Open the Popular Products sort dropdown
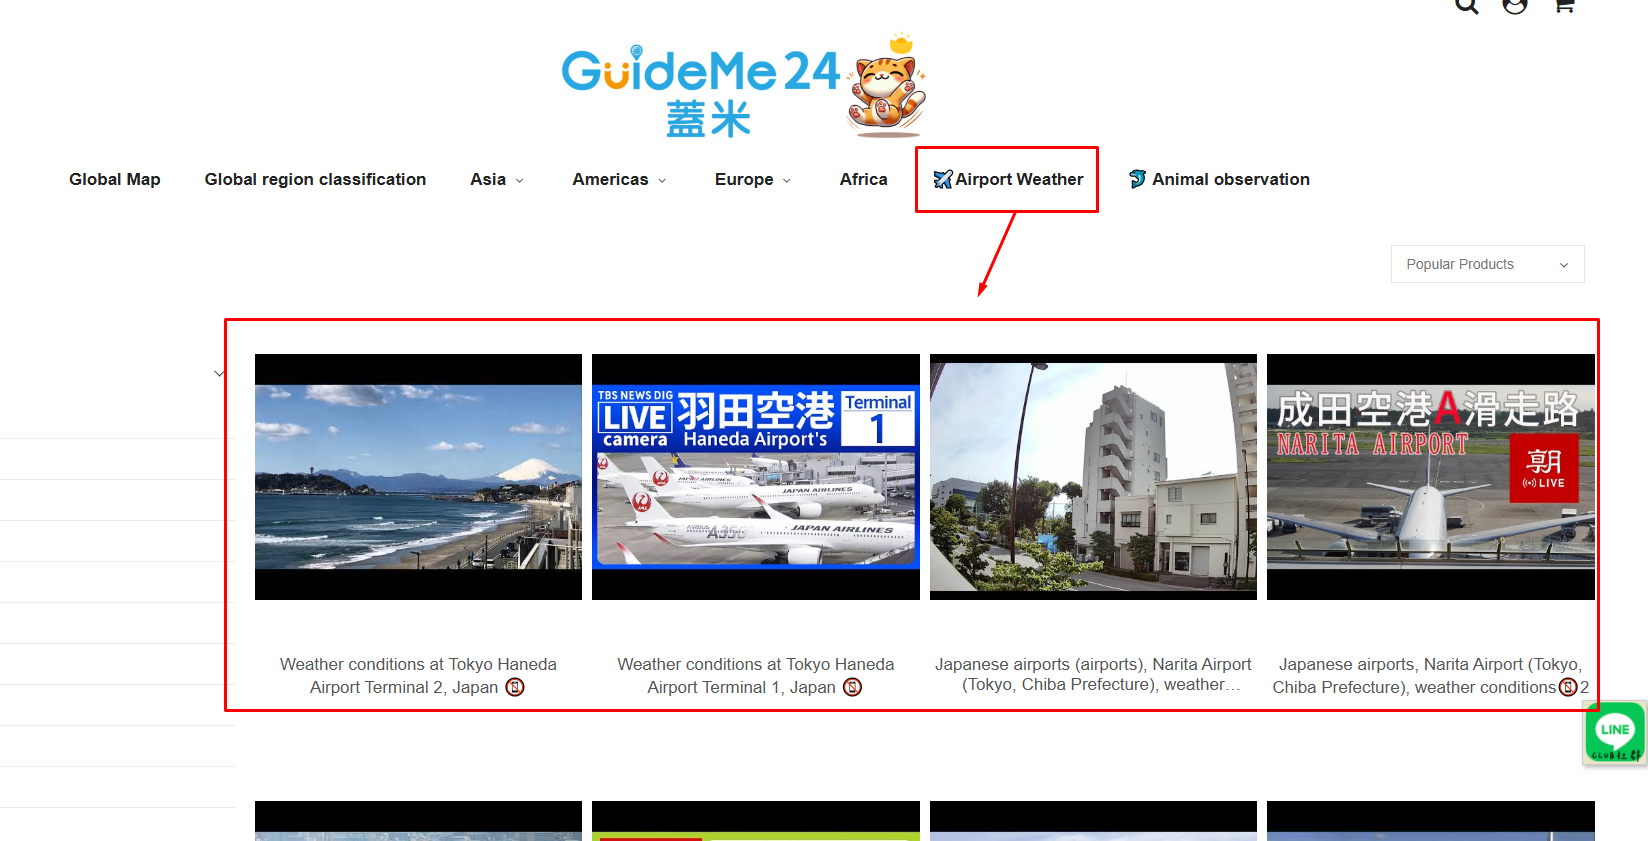 pos(1487,264)
